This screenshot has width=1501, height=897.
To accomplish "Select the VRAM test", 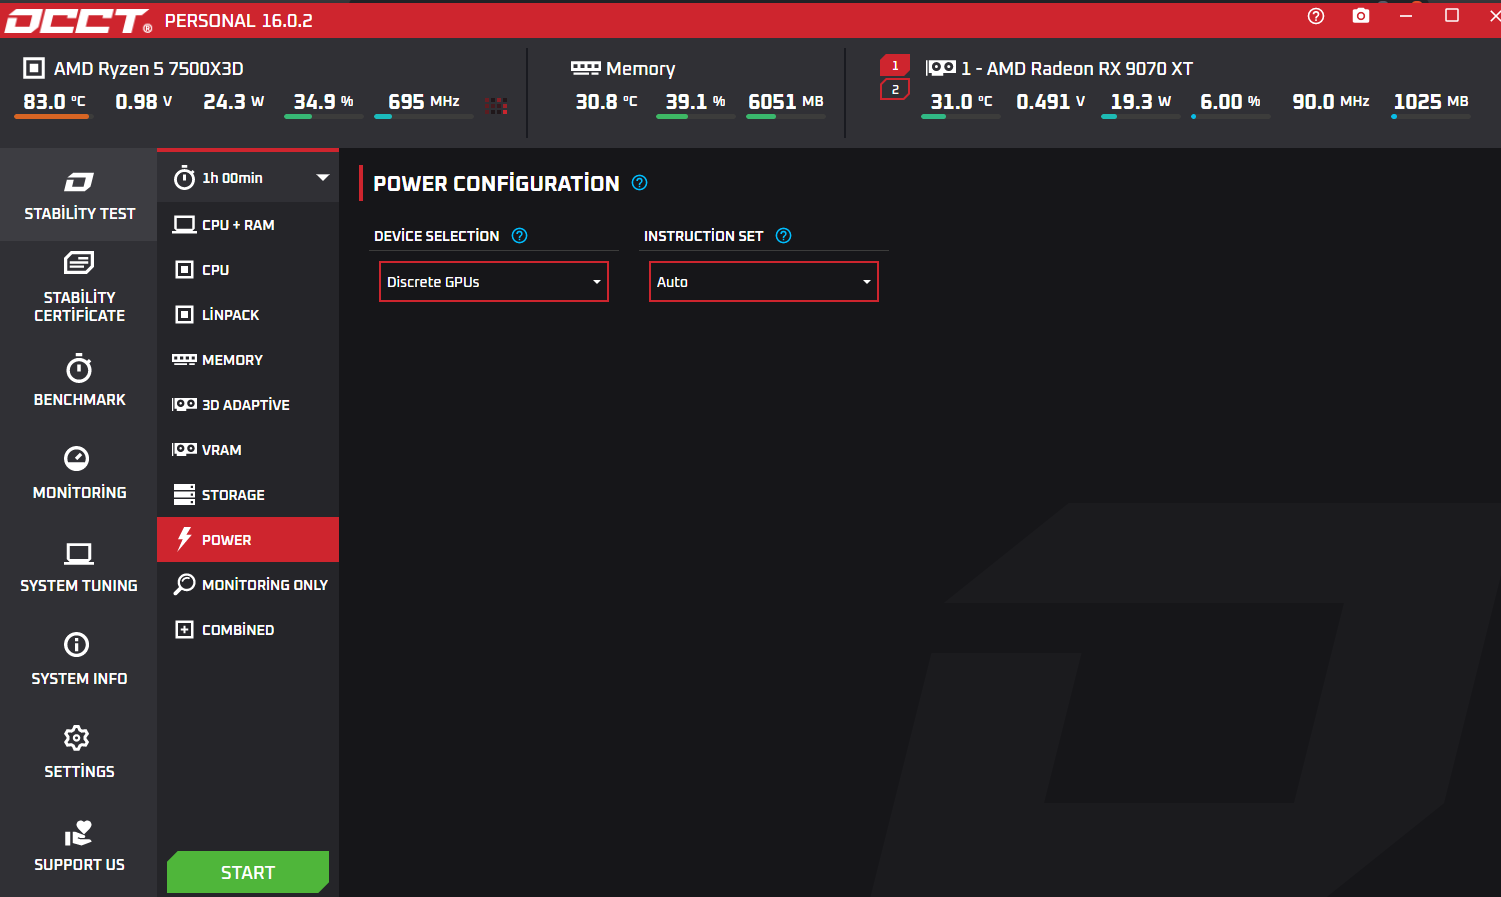I will (248, 450).
